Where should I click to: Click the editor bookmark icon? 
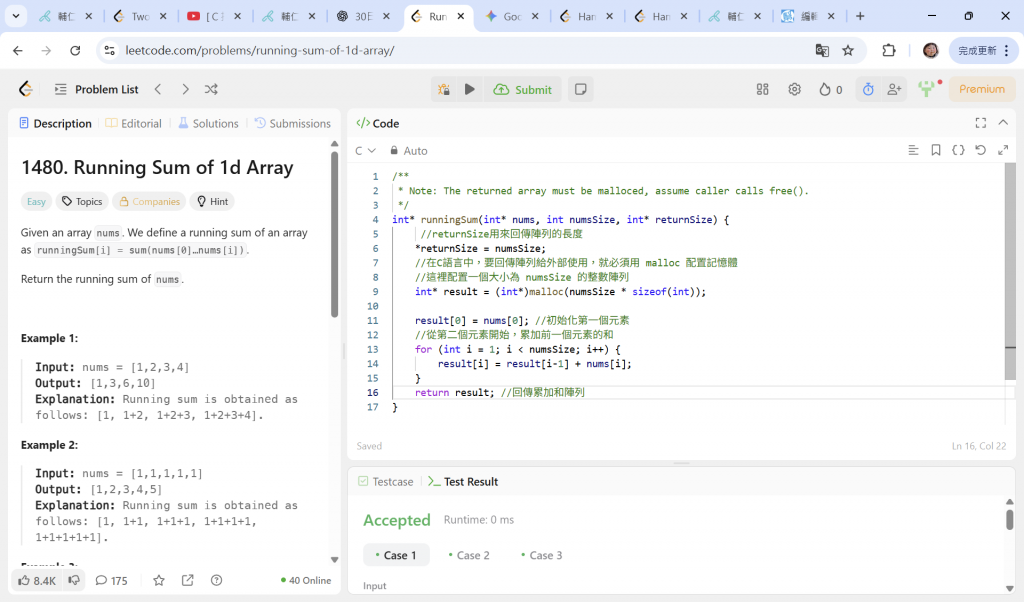coord(935,150)
